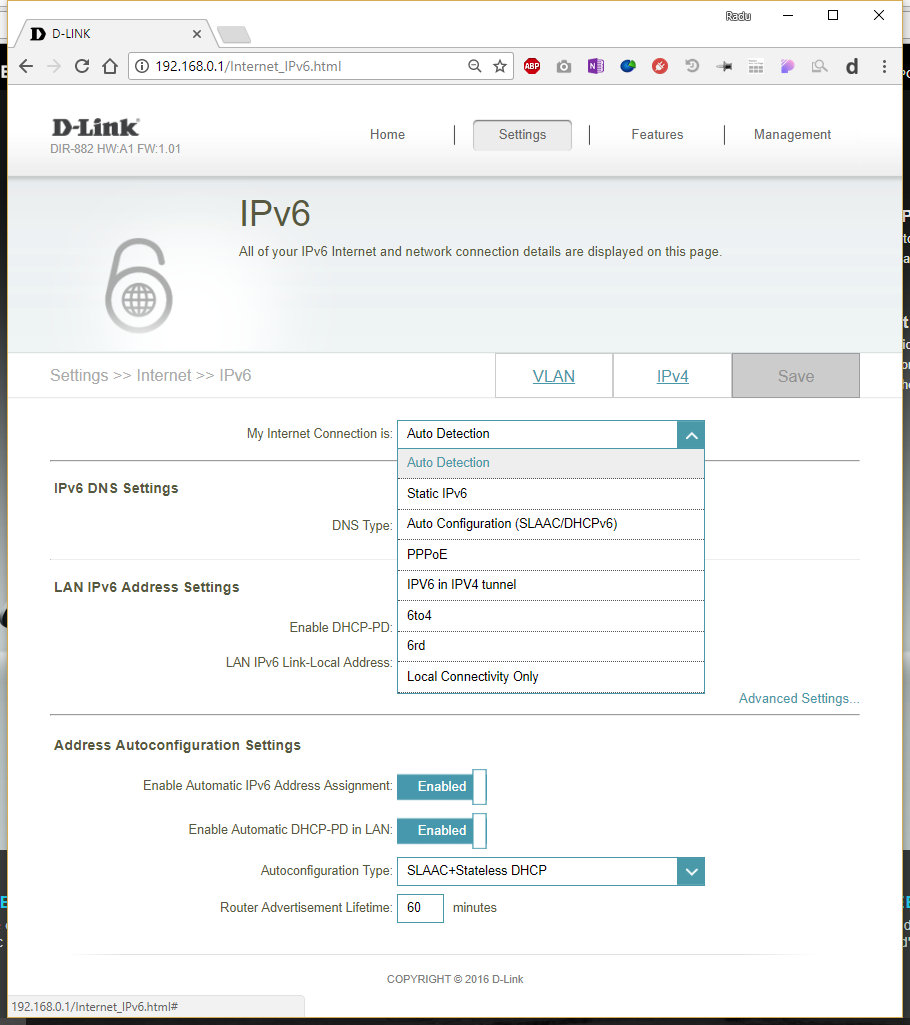
Task: Click the IPv6 globe lock image
Action: tap(139, 286)
